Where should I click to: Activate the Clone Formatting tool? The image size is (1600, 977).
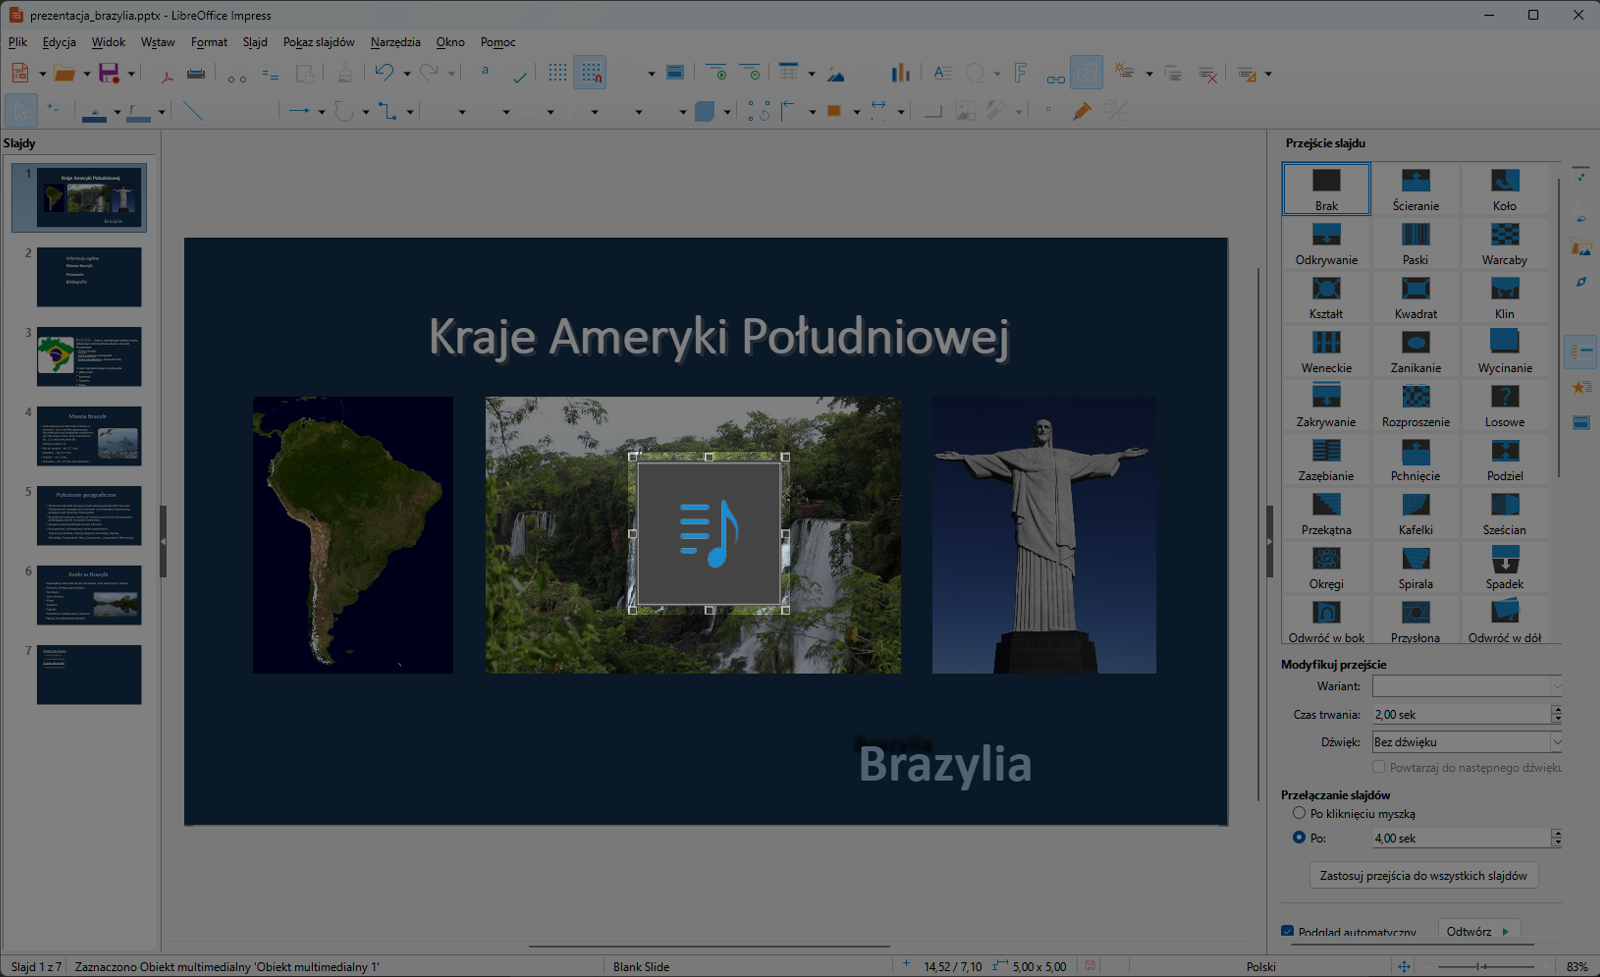(x=345, y=73)
